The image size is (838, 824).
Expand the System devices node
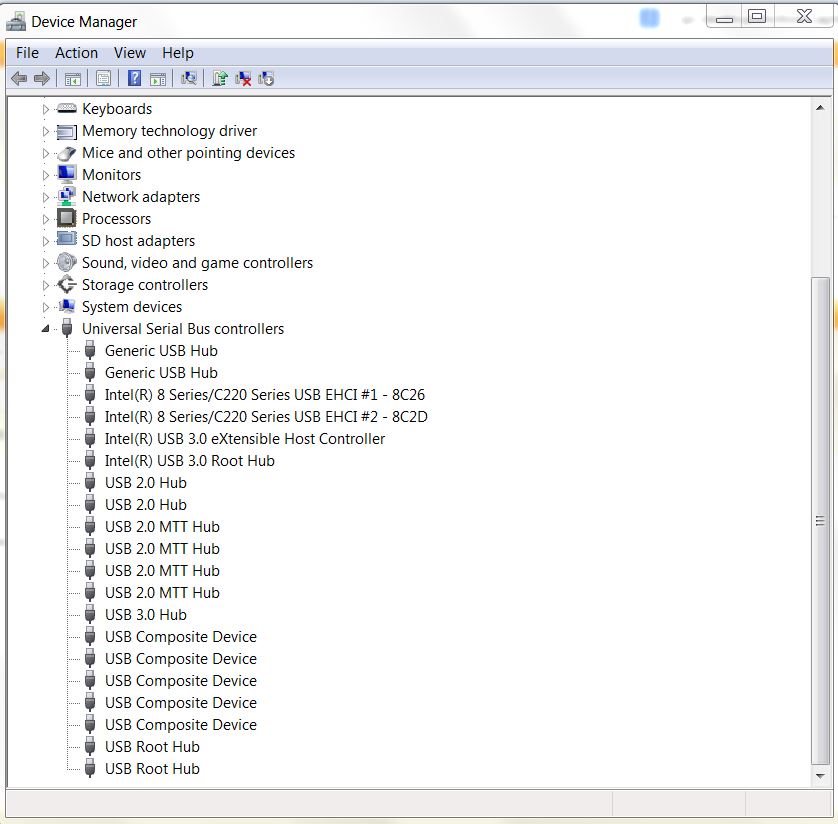[x=45, y=307]
